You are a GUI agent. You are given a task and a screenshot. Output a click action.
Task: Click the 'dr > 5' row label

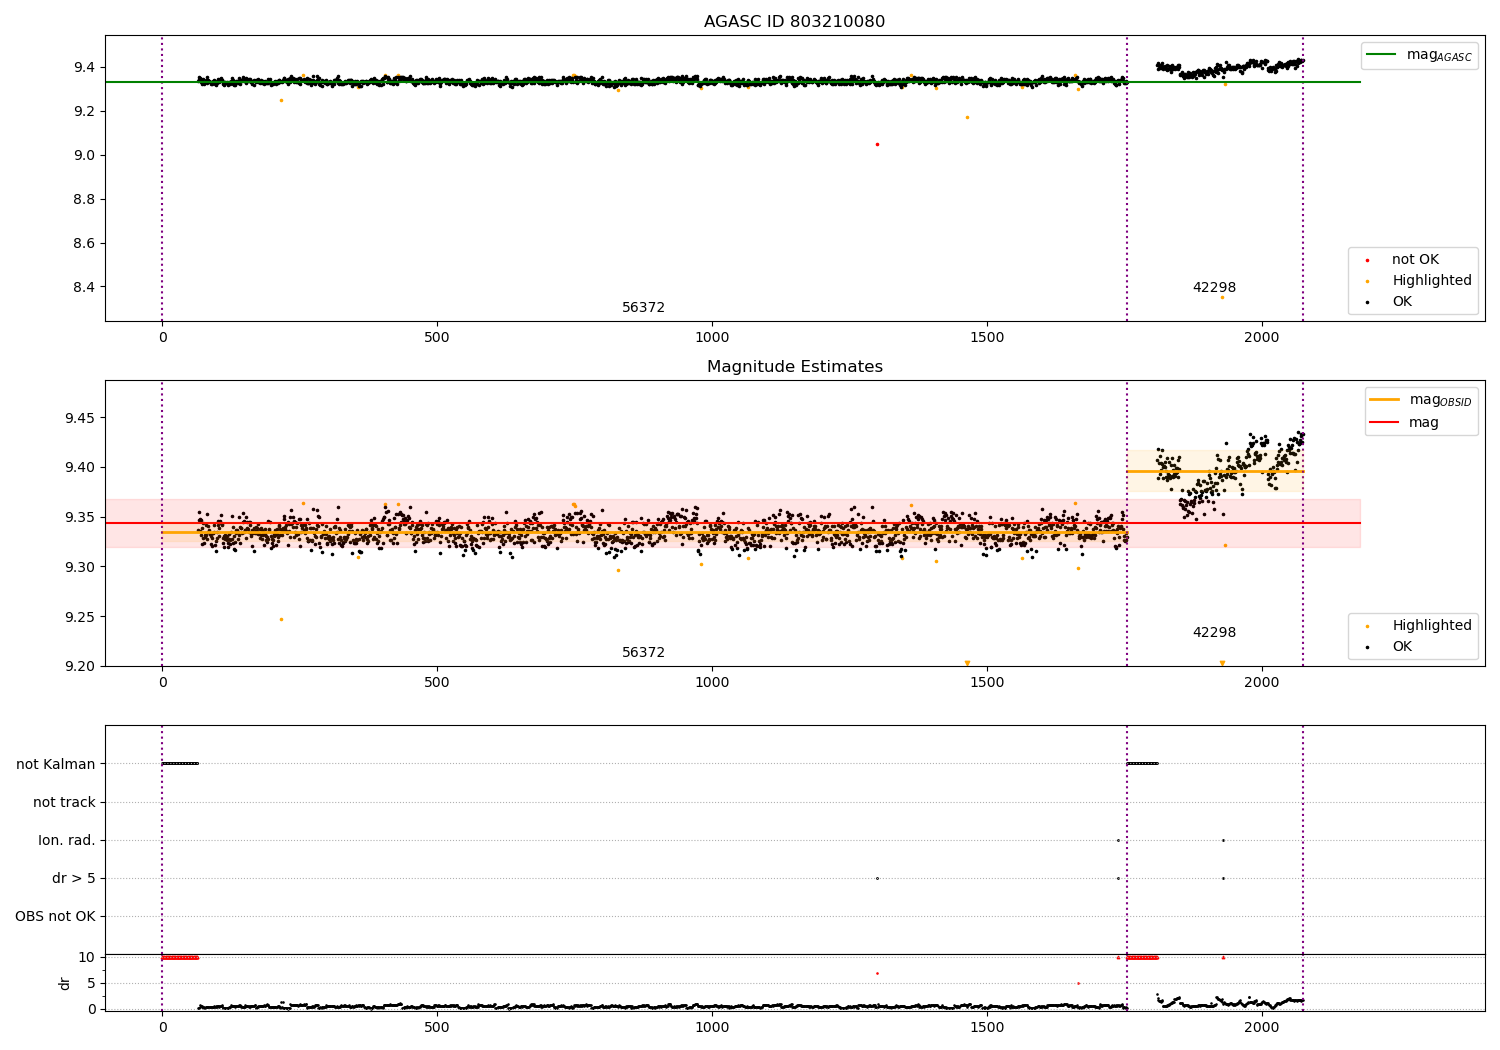[x=73, y=879]
